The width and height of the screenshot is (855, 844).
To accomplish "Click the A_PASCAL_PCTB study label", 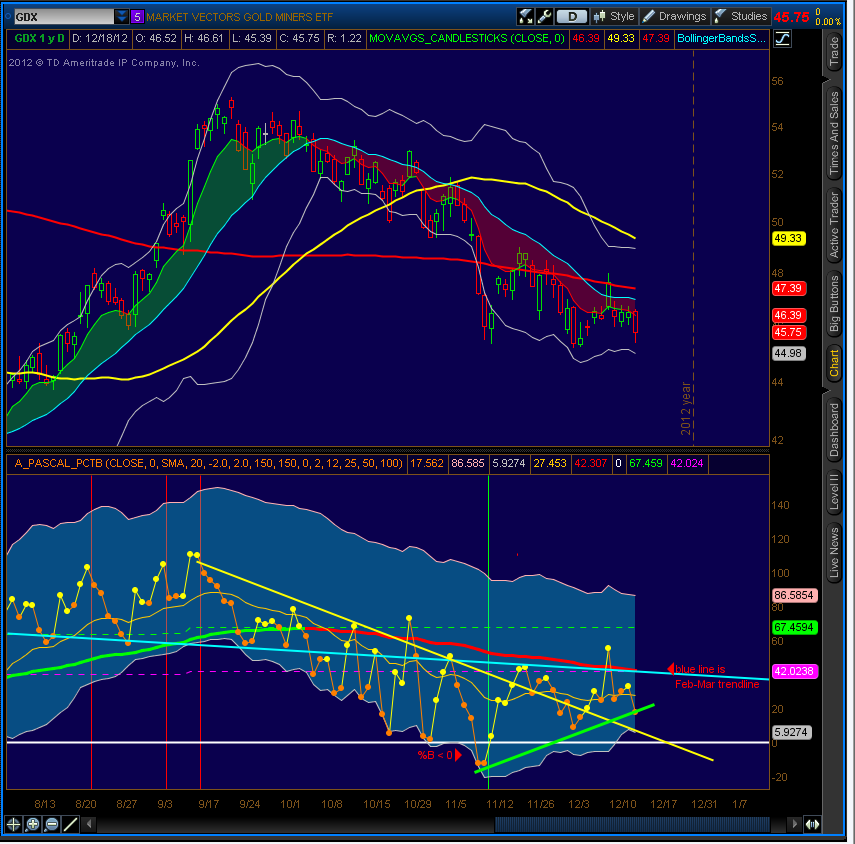I will coord(208,463).
